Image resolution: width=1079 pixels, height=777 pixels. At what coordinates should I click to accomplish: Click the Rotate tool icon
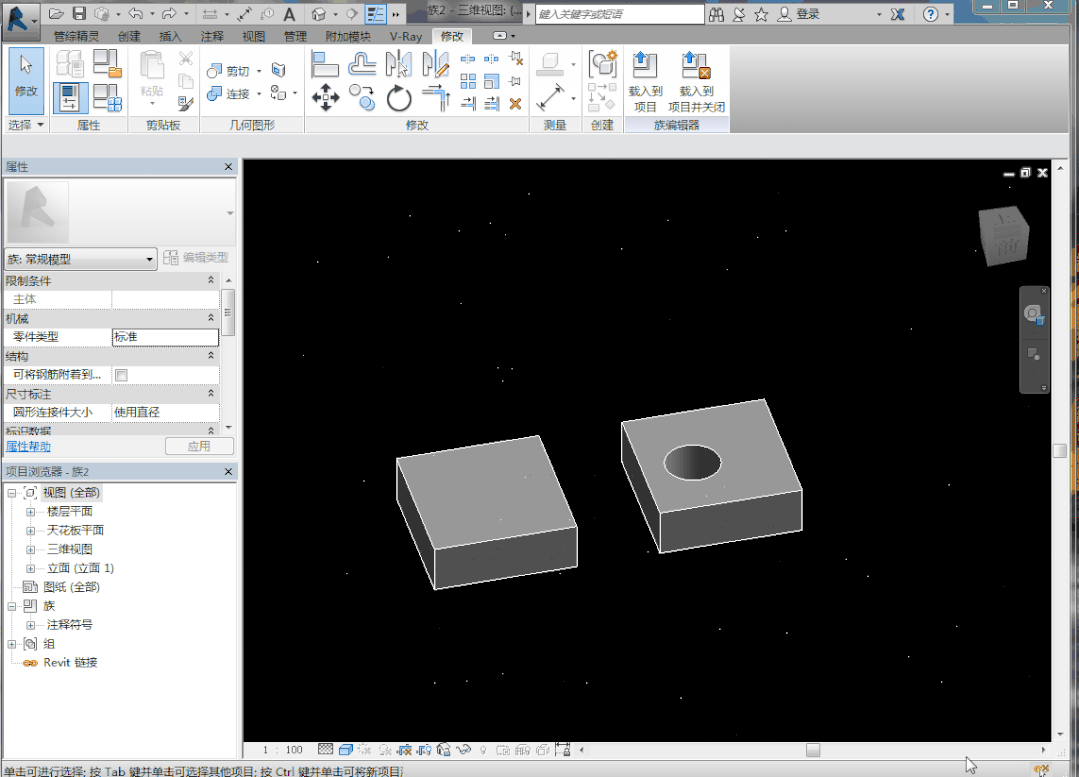(399, 98)
